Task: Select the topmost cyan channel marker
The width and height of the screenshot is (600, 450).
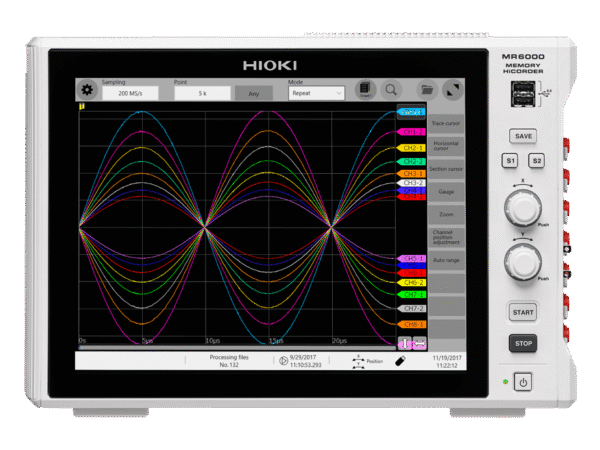Action: click(411, 112)
